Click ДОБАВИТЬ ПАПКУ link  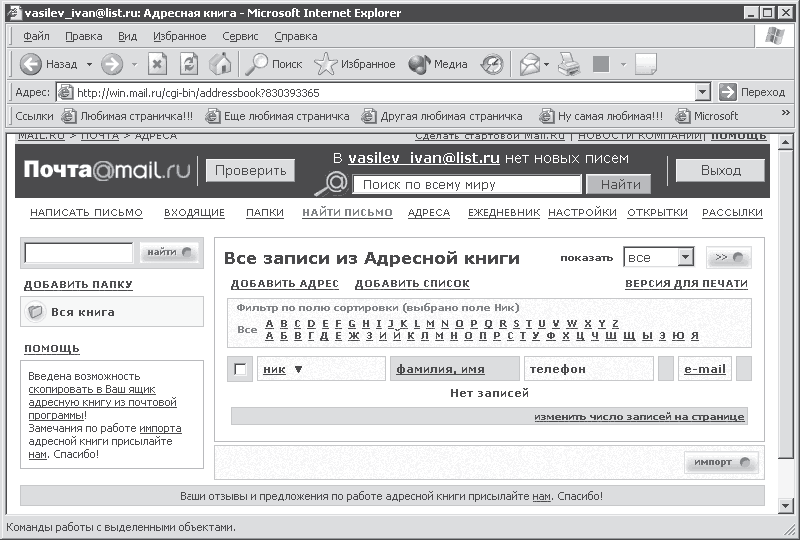[78, 285]
